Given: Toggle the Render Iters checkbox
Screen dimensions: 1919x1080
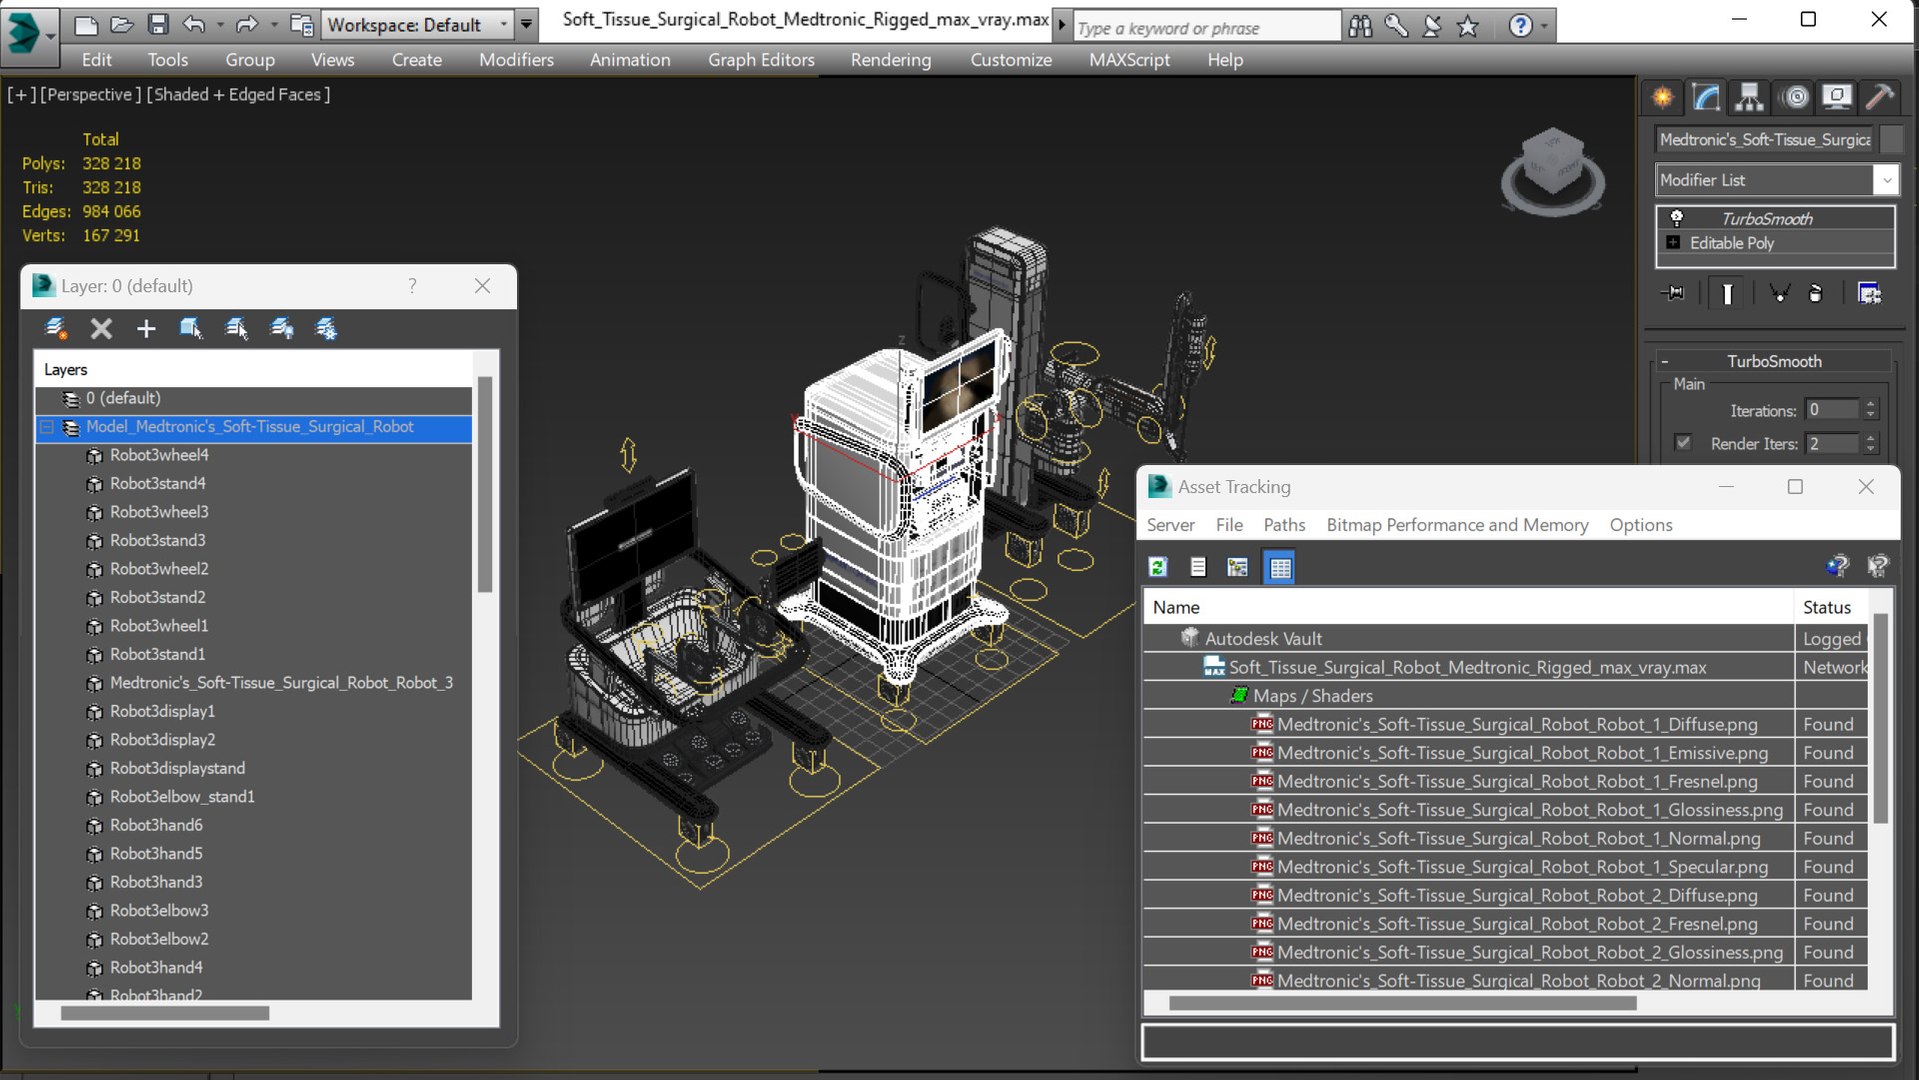Looking at the screenshot, I should [1683, 443].
